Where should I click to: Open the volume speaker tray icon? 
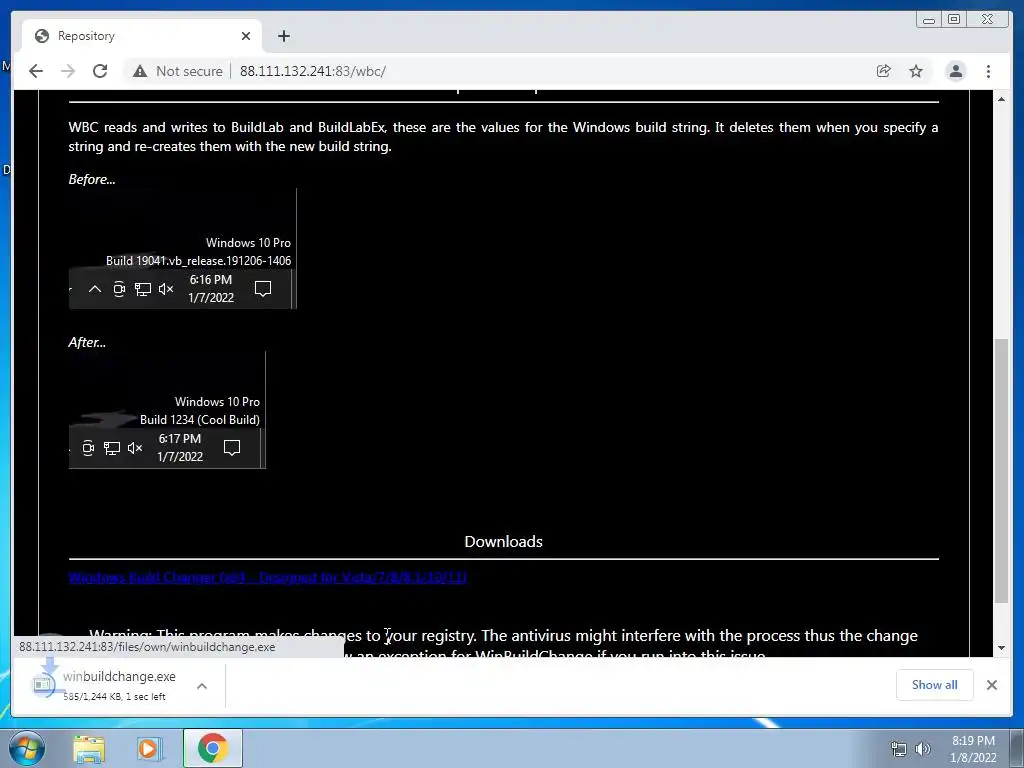click(x=923, y=749)
